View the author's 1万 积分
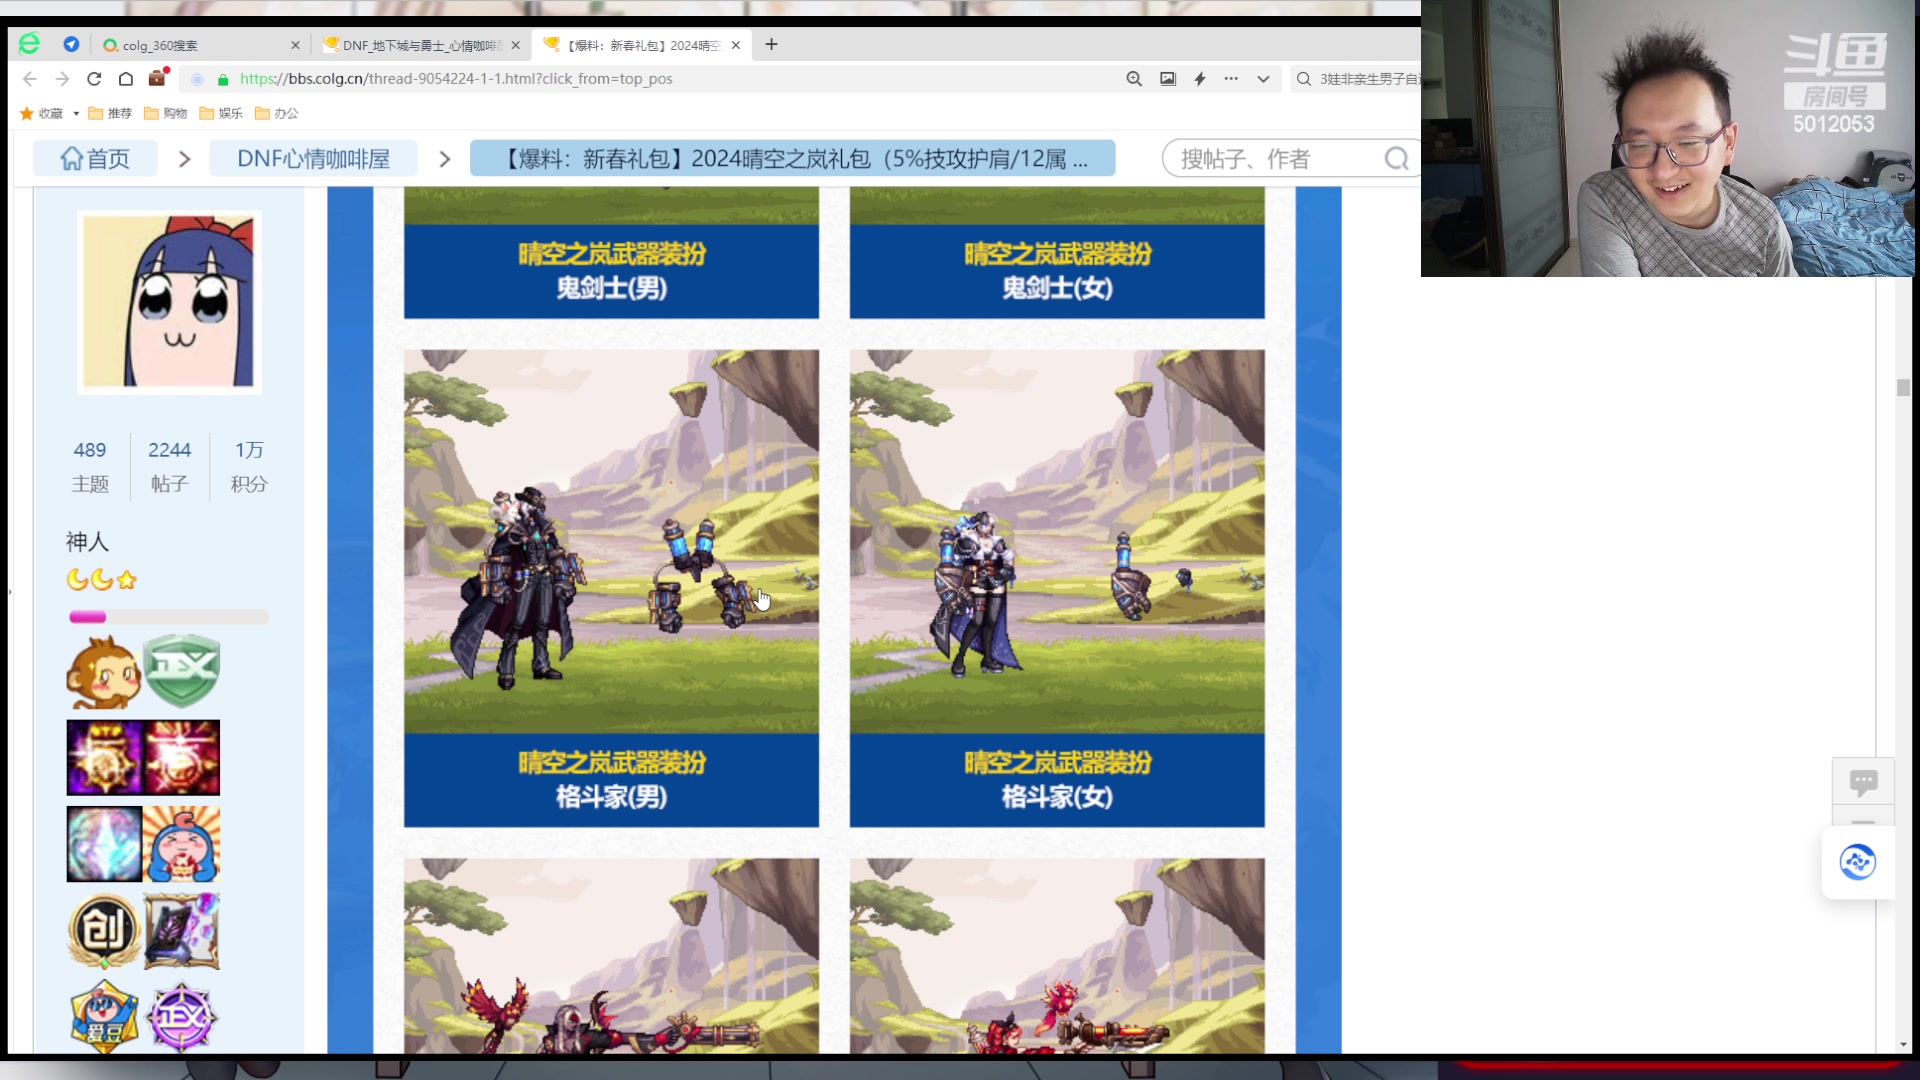1920x1080 pixels. (x=249, y=466)
